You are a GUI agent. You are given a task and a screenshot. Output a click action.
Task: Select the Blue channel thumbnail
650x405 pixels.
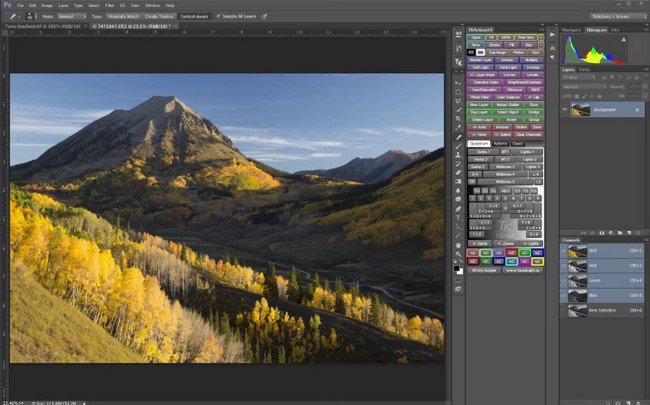[x=577, y=296]
